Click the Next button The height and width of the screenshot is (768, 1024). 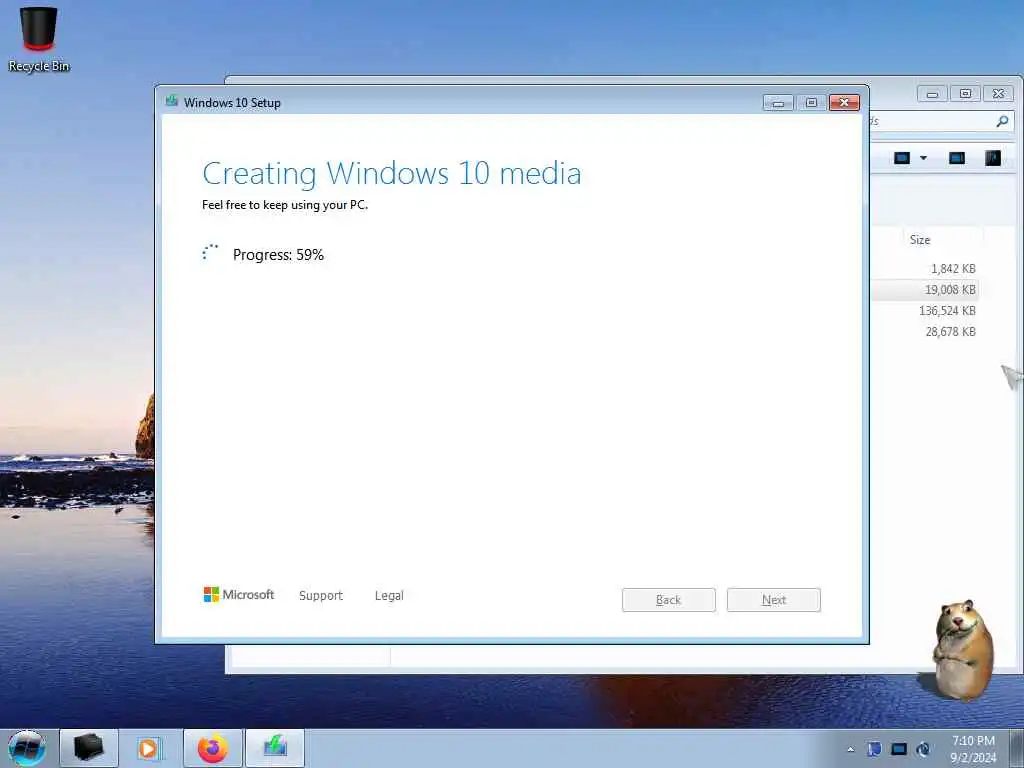click(774, 600)
